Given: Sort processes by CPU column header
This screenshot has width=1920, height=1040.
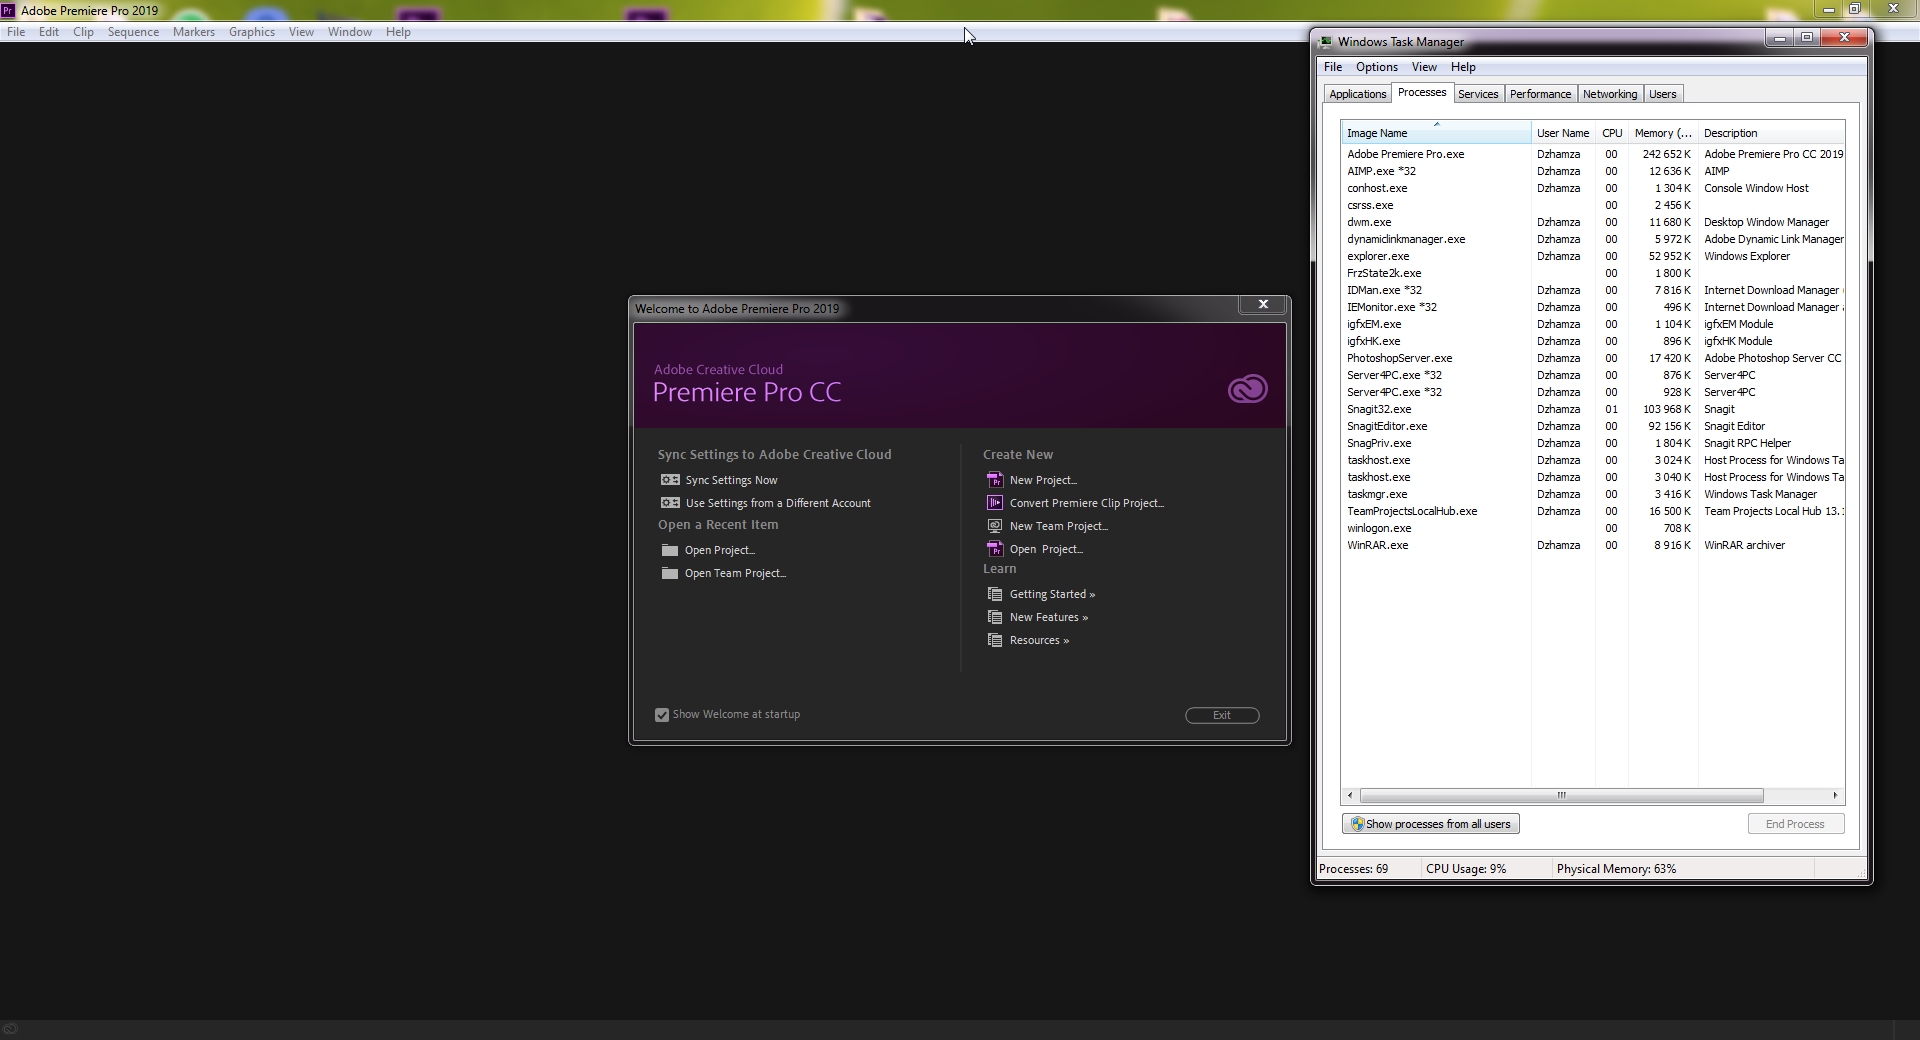Looking at the screenshot, I should tap(1612, 133).
